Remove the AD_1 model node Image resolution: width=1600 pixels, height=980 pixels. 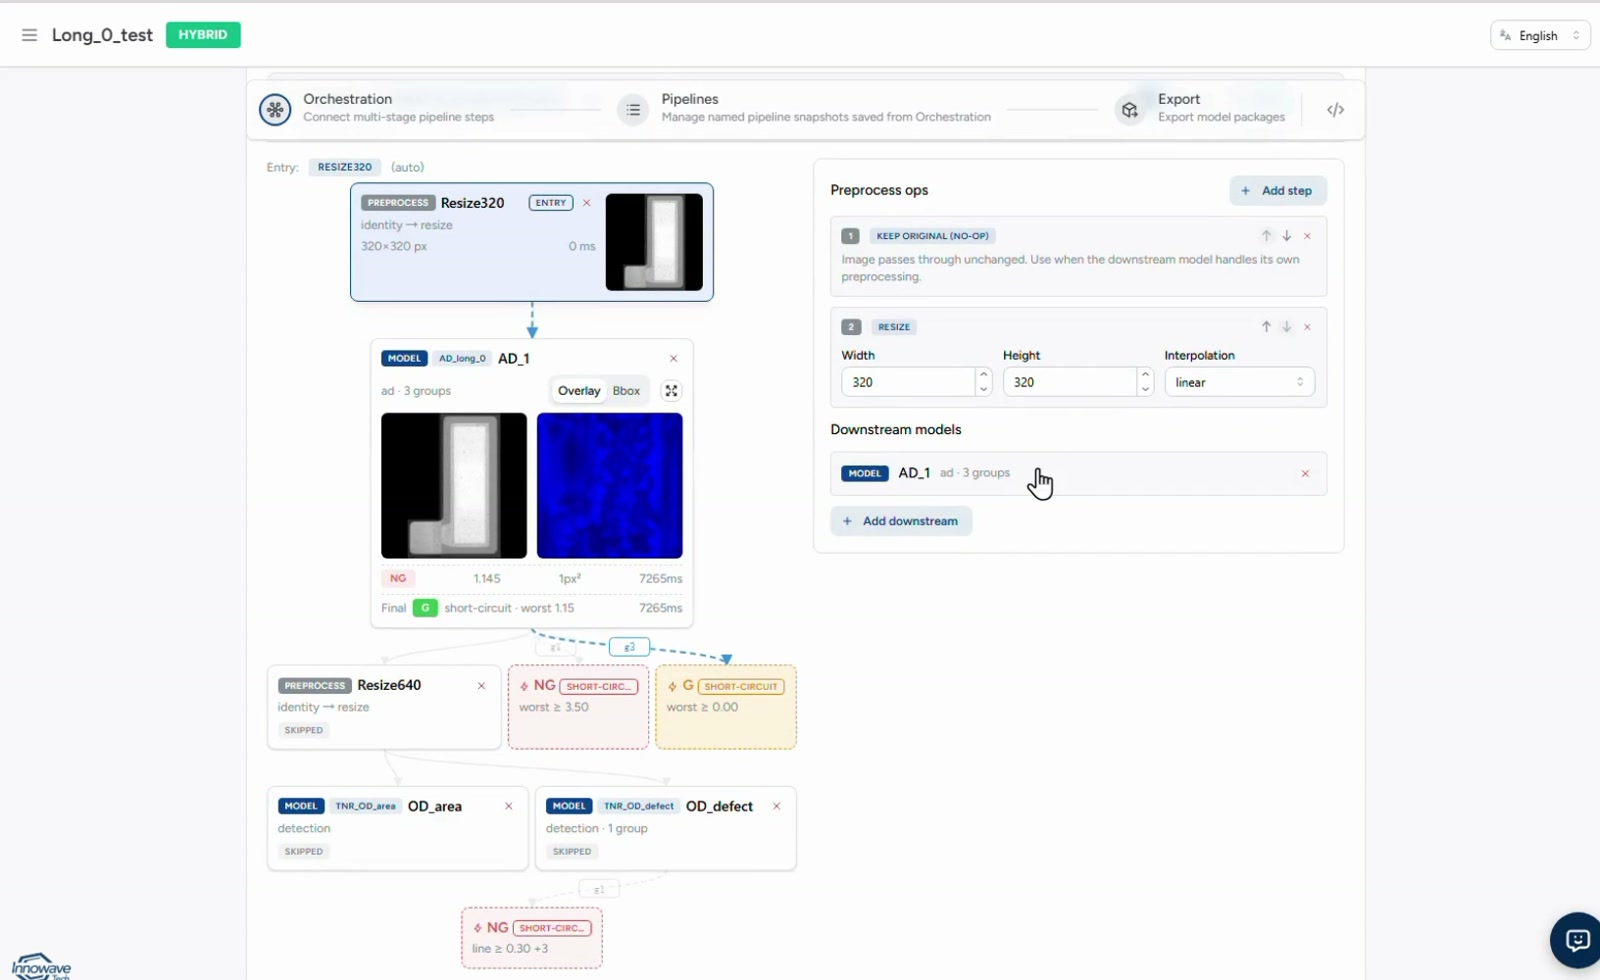(x=673, y=358)
